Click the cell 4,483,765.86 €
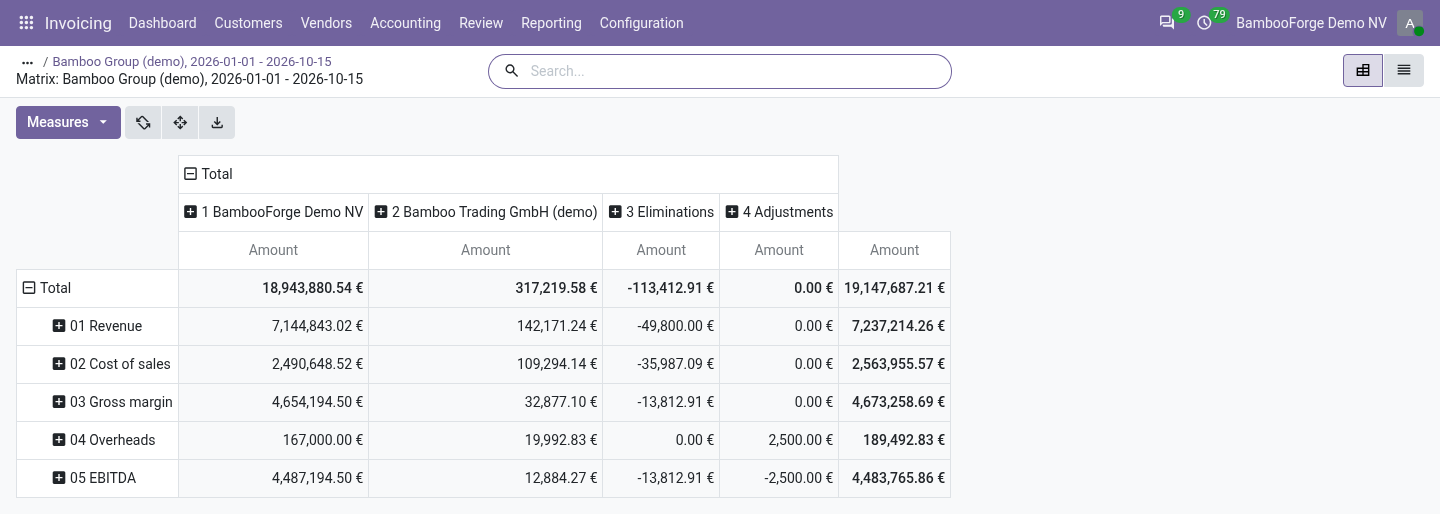 pyautogui.click(x=894, y=478)
